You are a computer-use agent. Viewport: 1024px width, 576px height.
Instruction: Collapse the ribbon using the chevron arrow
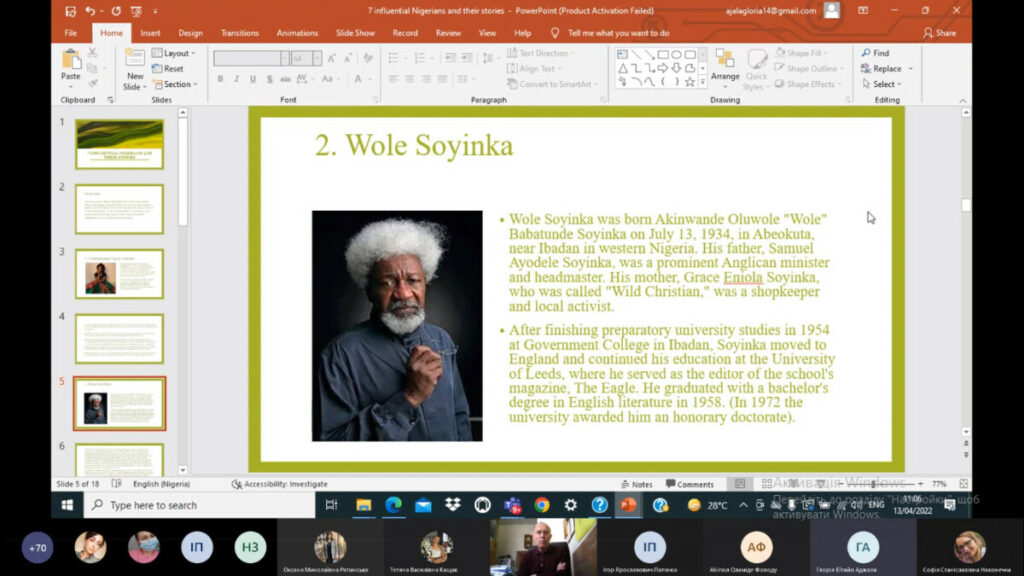[965, 100]
